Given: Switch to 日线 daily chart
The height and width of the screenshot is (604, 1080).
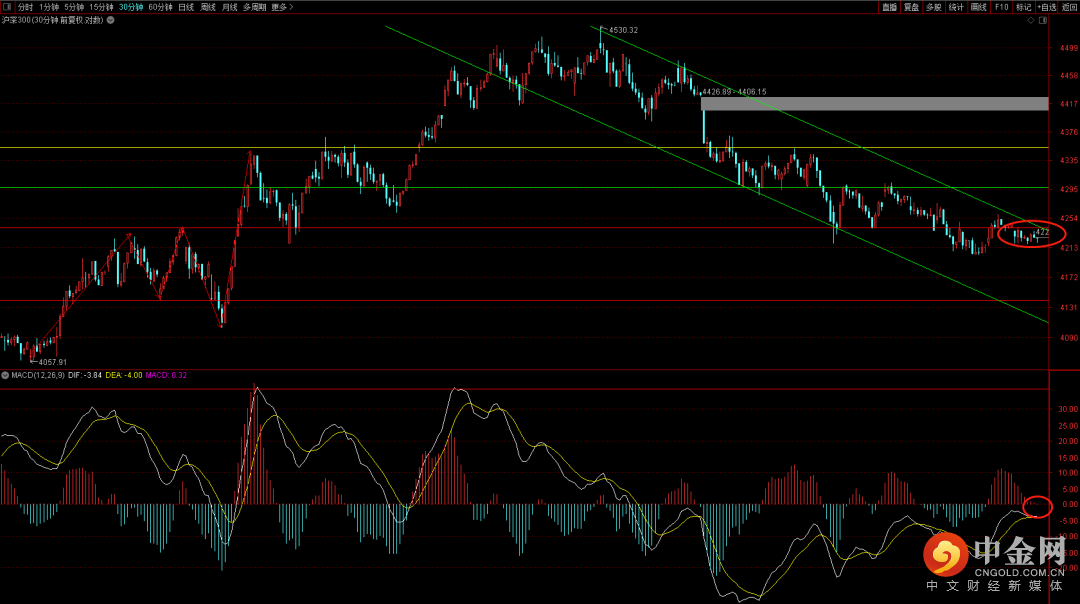Looking at the screenshot, I should 186,7.
